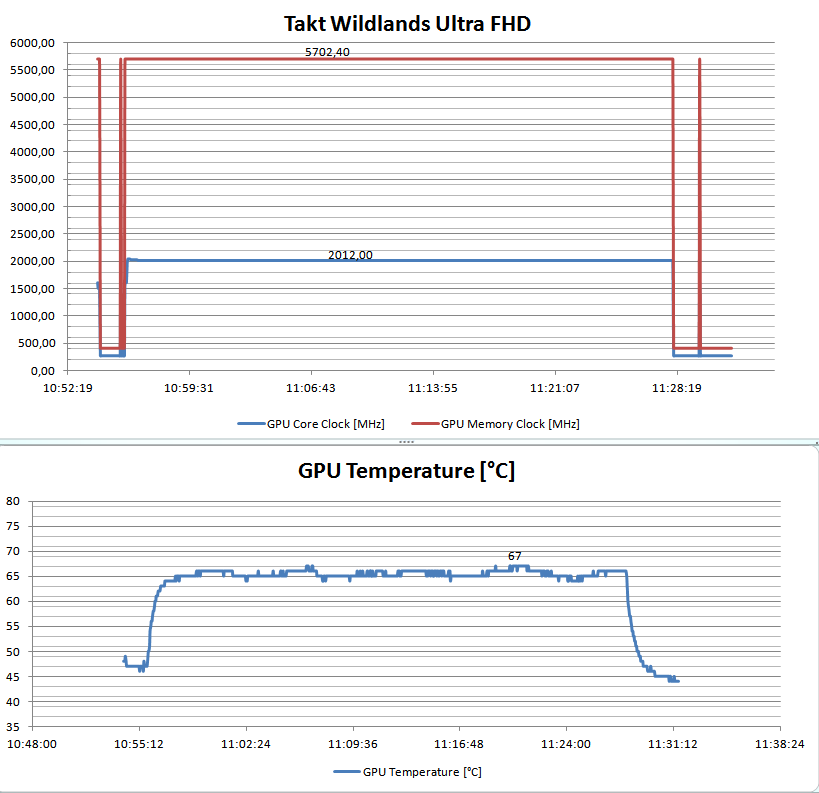Click the 2000,00 y-axis label
Viewport: 819px width, 793px height.
pos(32,261)
